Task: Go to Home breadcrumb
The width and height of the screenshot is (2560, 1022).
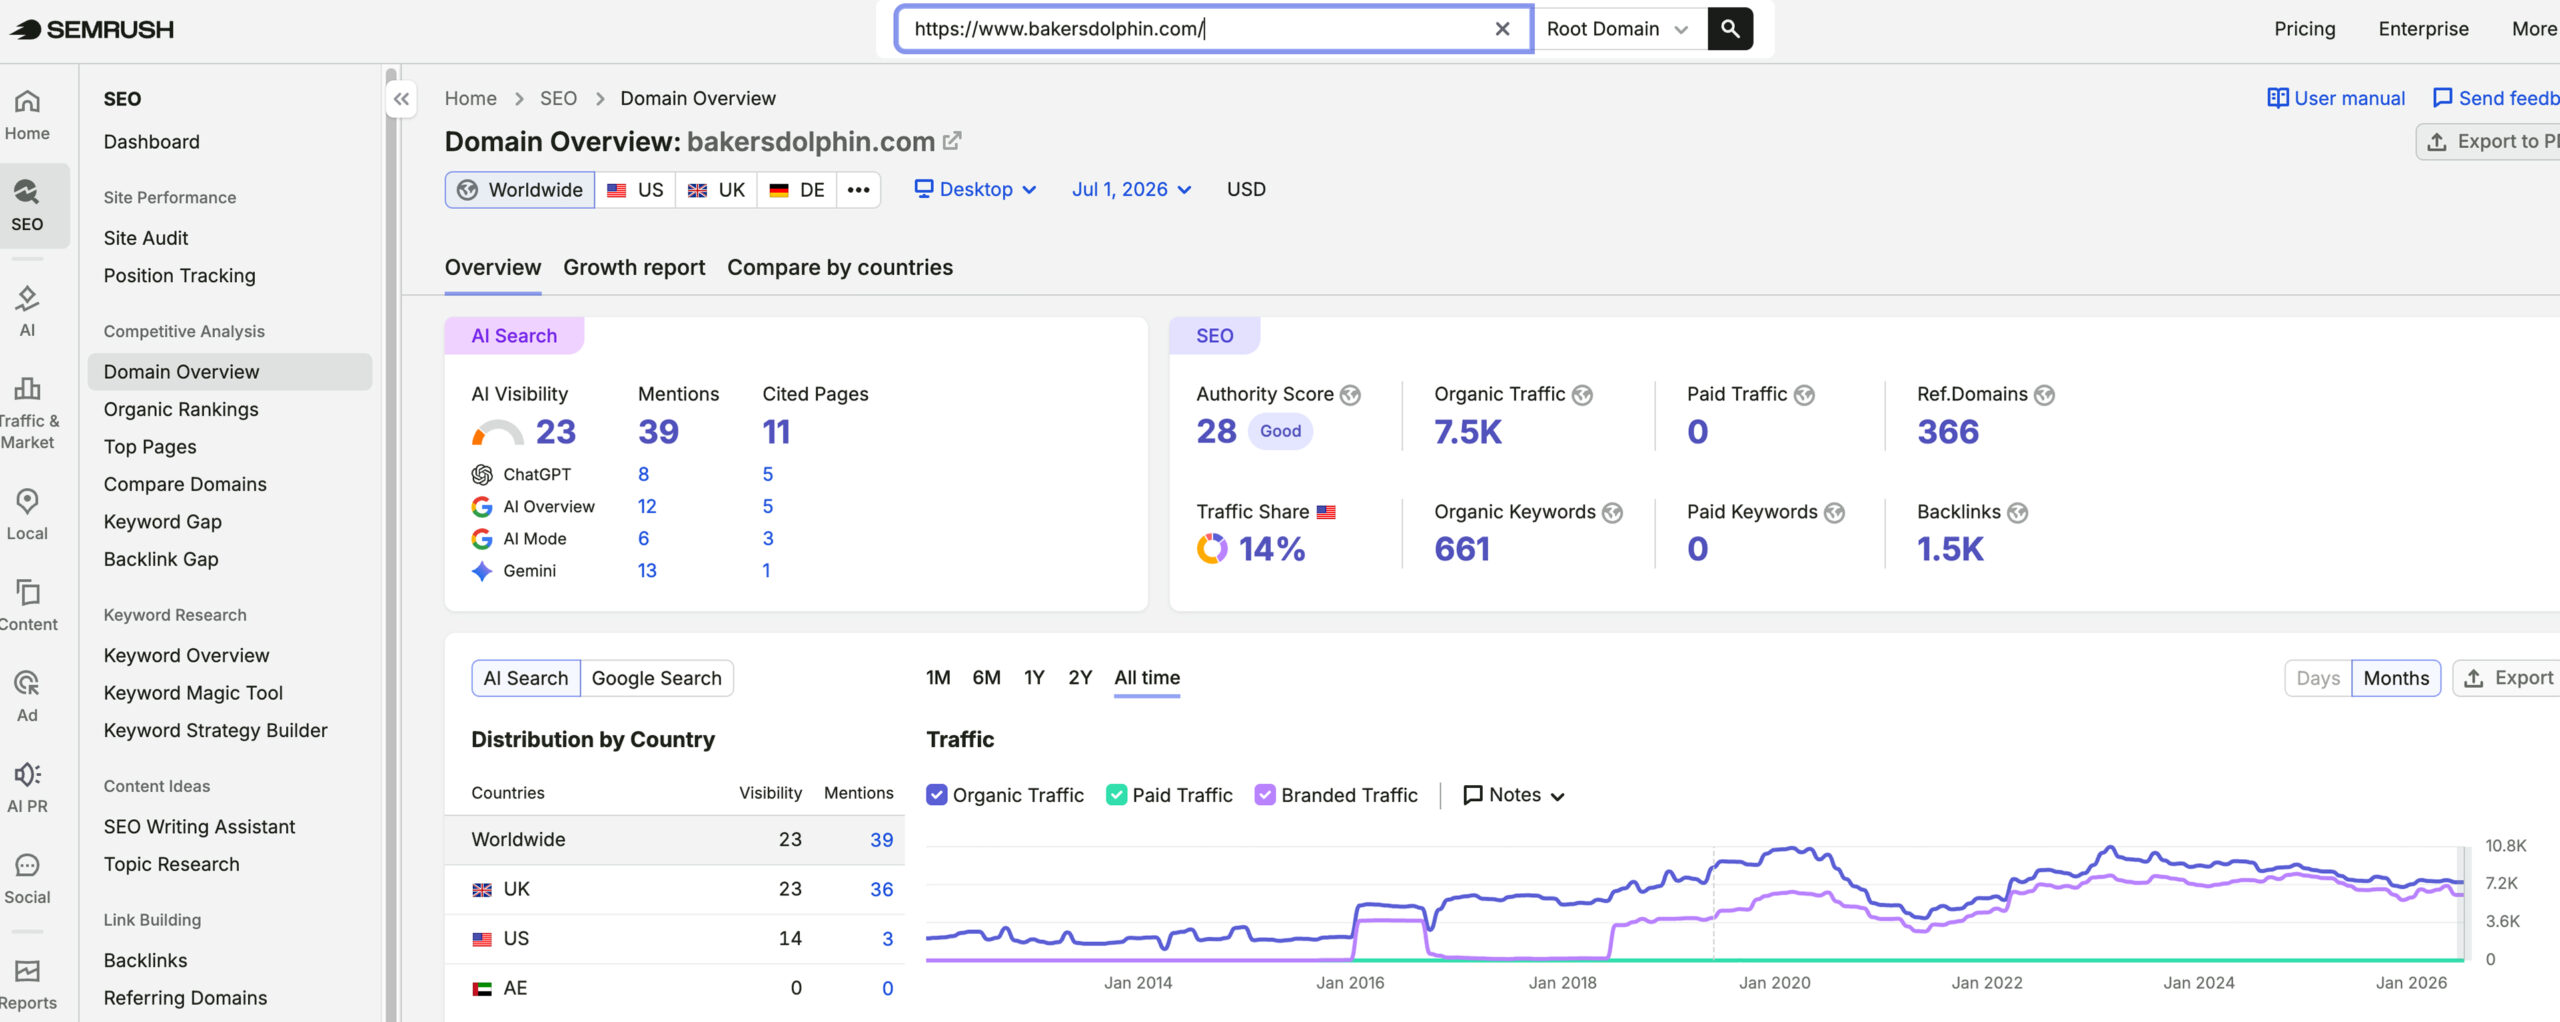Action: [x=470, y=98]
